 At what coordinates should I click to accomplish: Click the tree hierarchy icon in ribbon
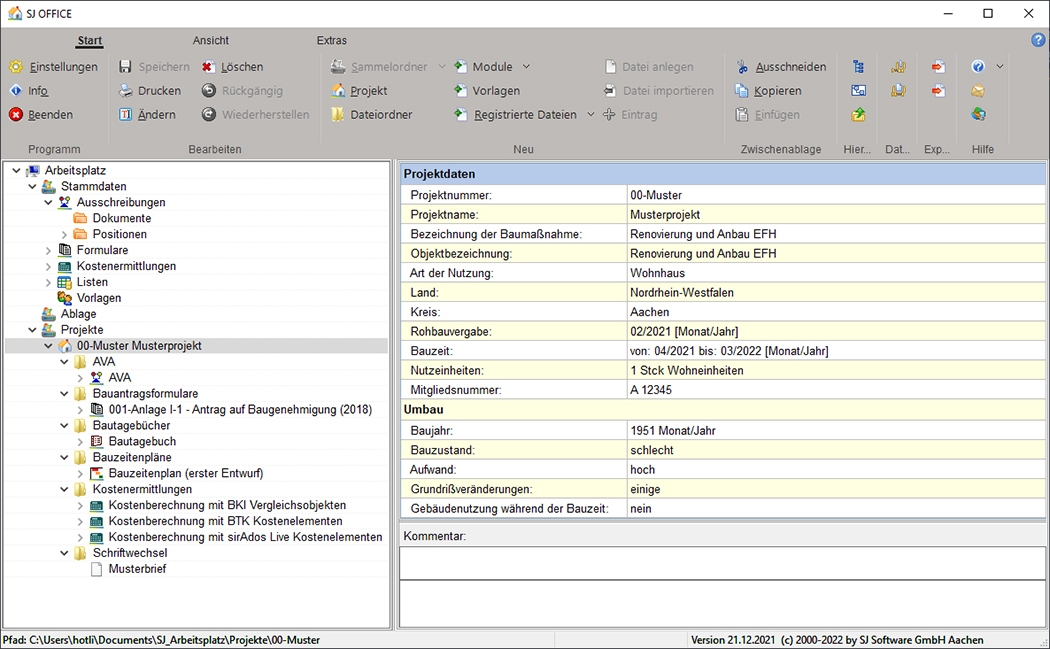coord(858,67)
